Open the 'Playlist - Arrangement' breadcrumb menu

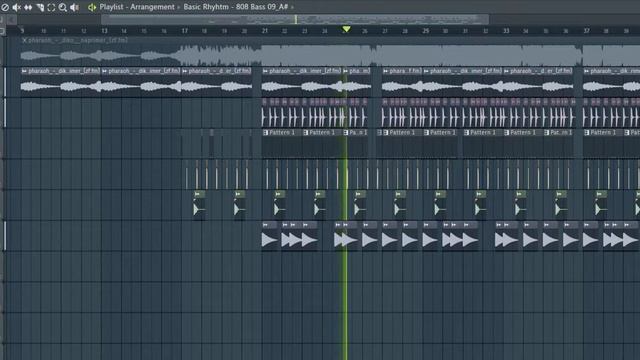(x=137, y=7)
